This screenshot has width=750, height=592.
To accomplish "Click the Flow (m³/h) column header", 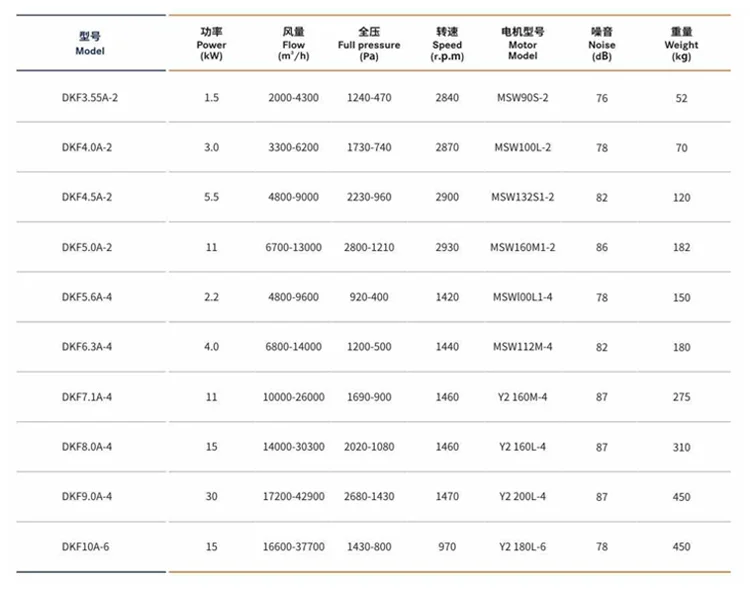I will (x=294, y=44).
